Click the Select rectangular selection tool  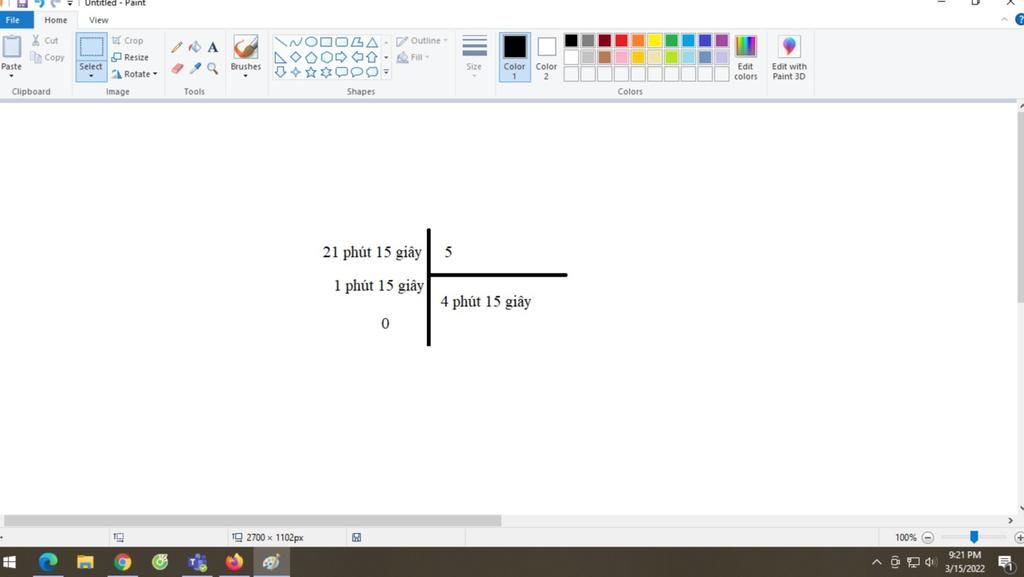[91, 47]
